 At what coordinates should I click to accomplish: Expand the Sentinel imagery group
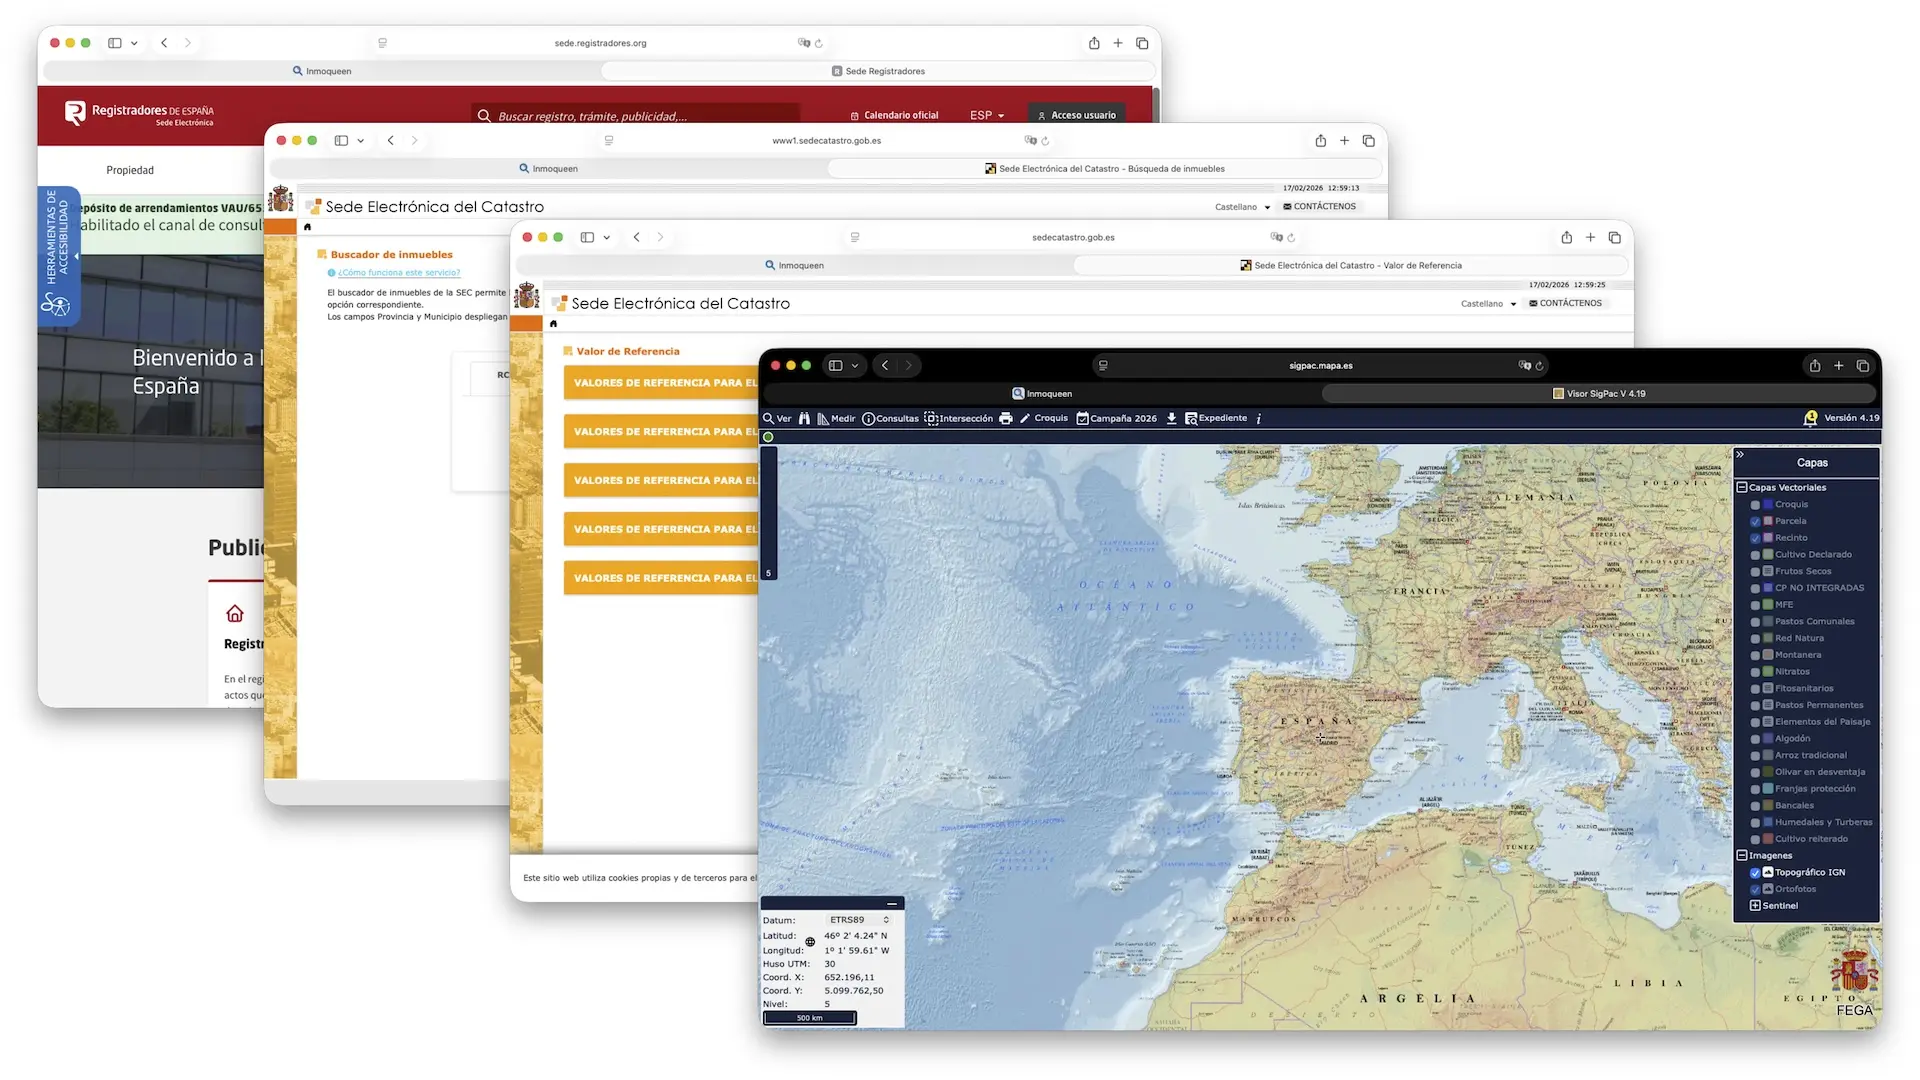coord(1753,905)
